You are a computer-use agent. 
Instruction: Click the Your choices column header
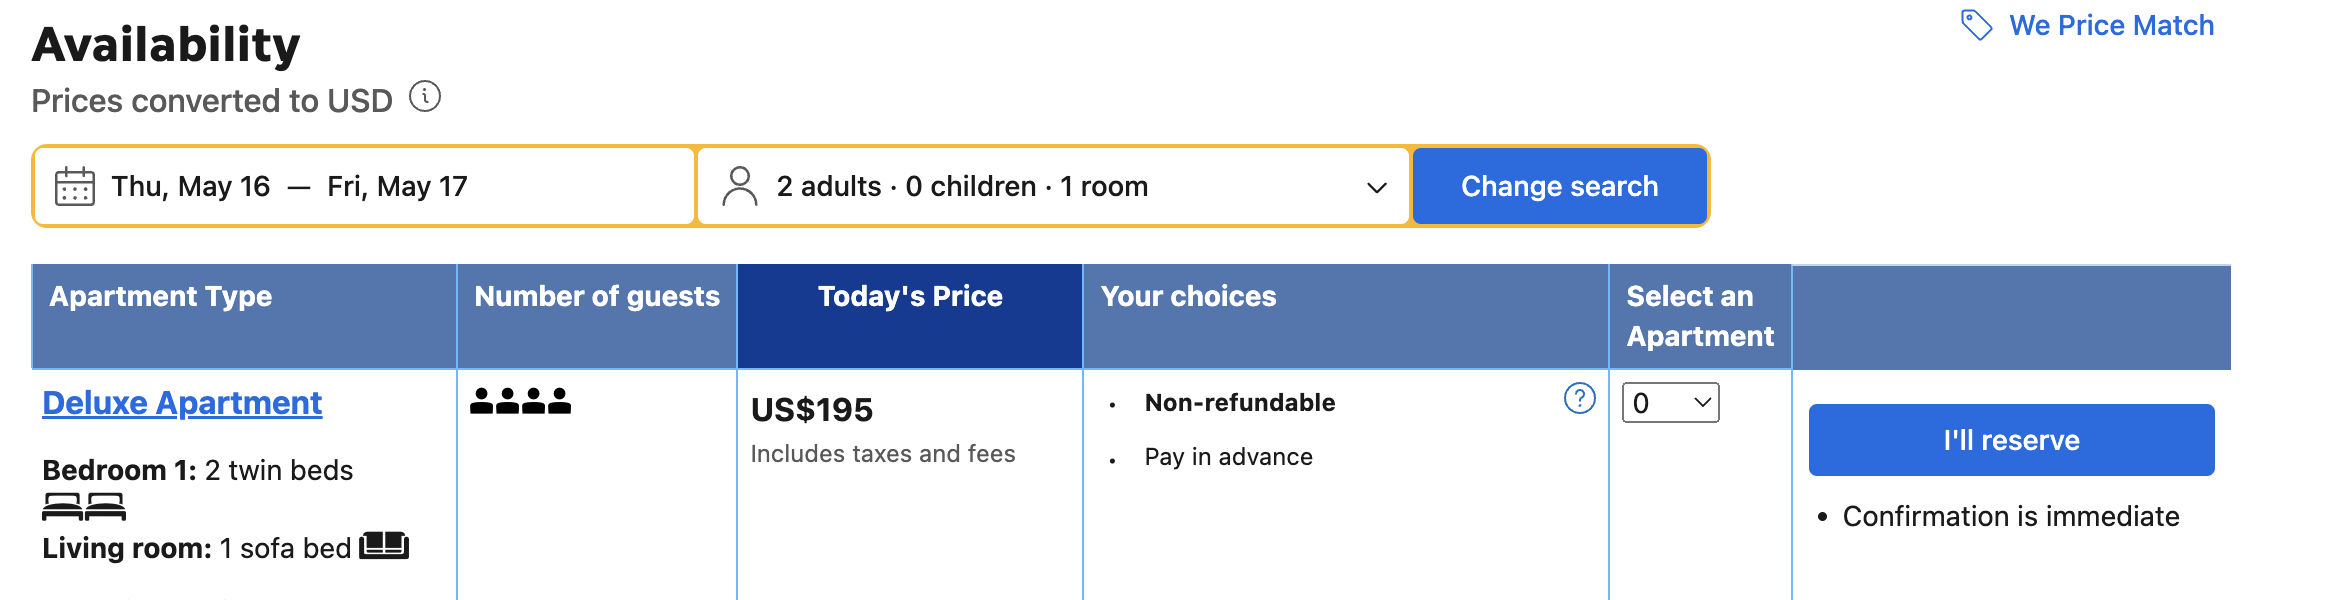[x=1188, y=296]
